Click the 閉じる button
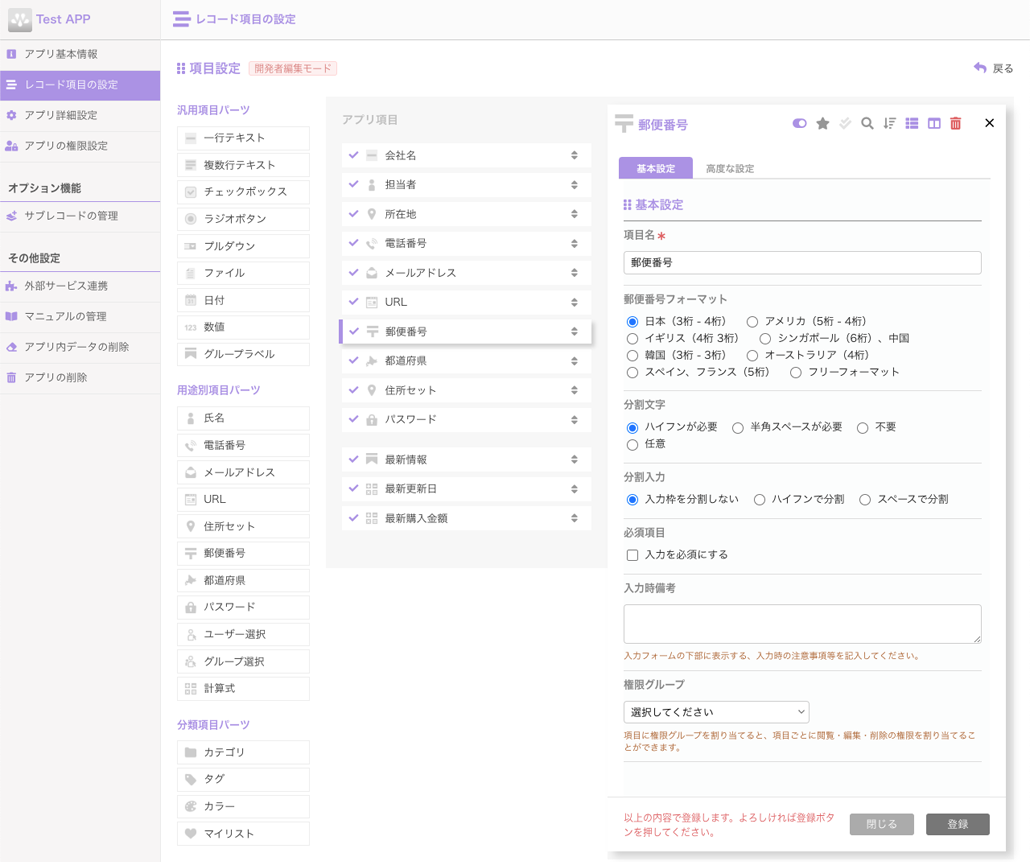1030x862 pixels. [x=882, y=825]
